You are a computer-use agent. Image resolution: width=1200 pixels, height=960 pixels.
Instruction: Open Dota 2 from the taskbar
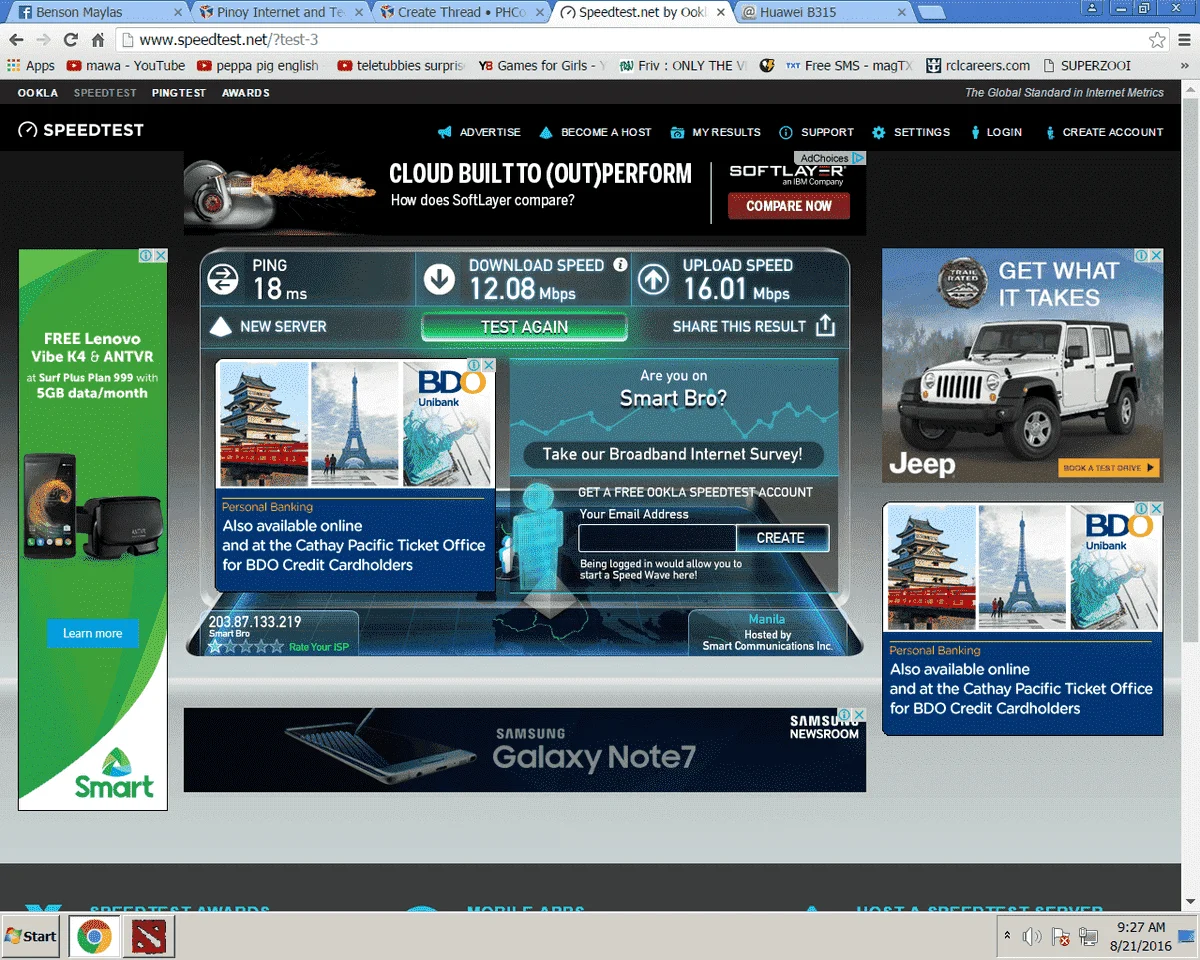click(149, 936)
